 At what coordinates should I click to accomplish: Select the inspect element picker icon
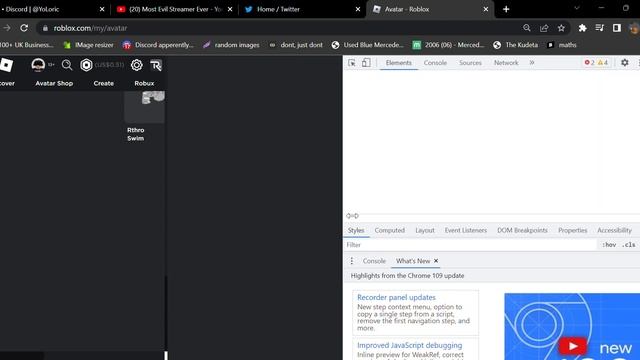[x=351, y=63]
